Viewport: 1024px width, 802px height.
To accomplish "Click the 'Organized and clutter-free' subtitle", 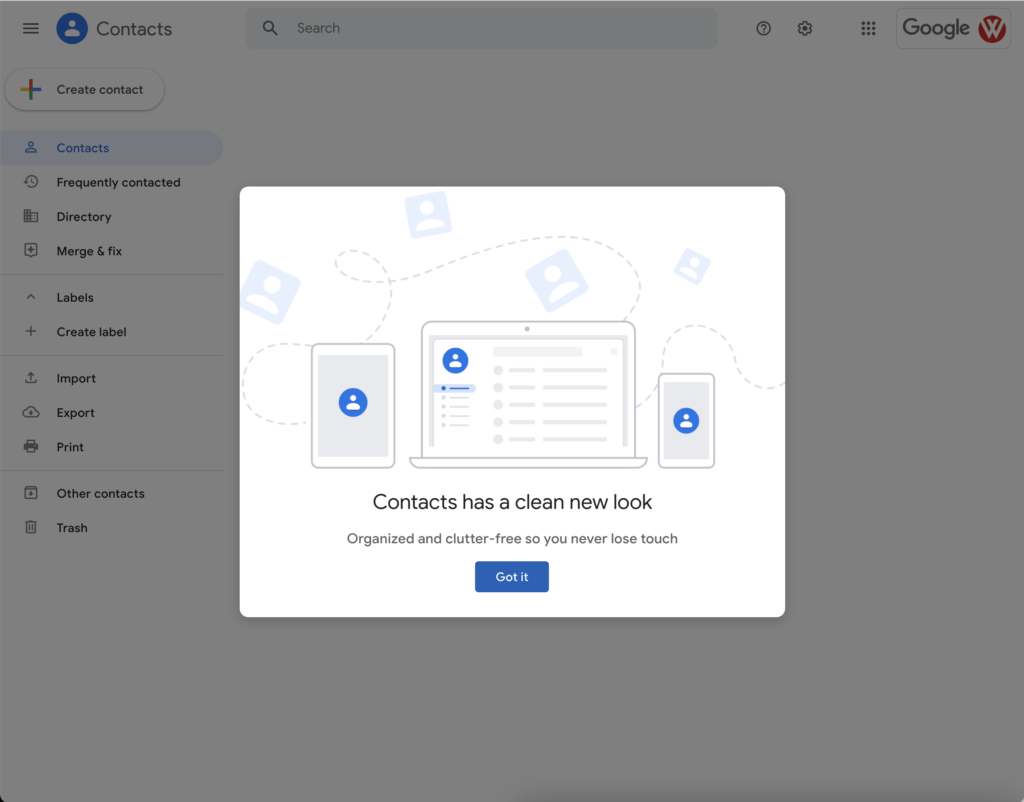I will 512,539.
